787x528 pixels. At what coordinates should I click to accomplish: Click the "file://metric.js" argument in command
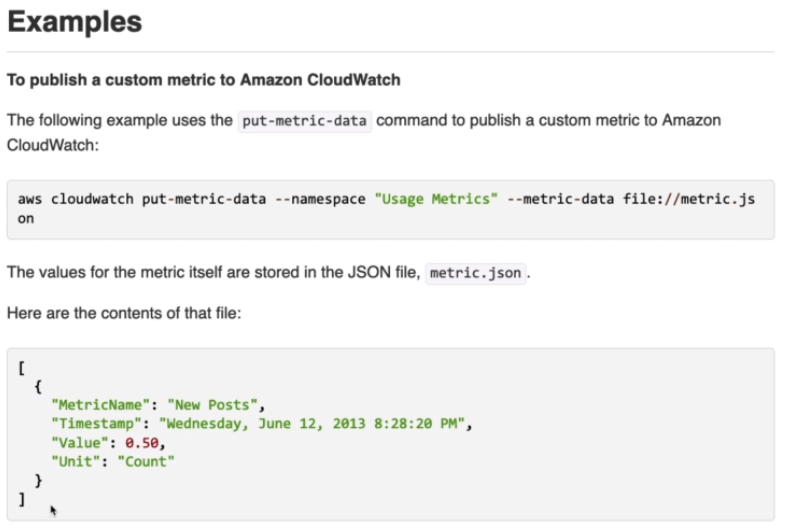pos(689,199)
